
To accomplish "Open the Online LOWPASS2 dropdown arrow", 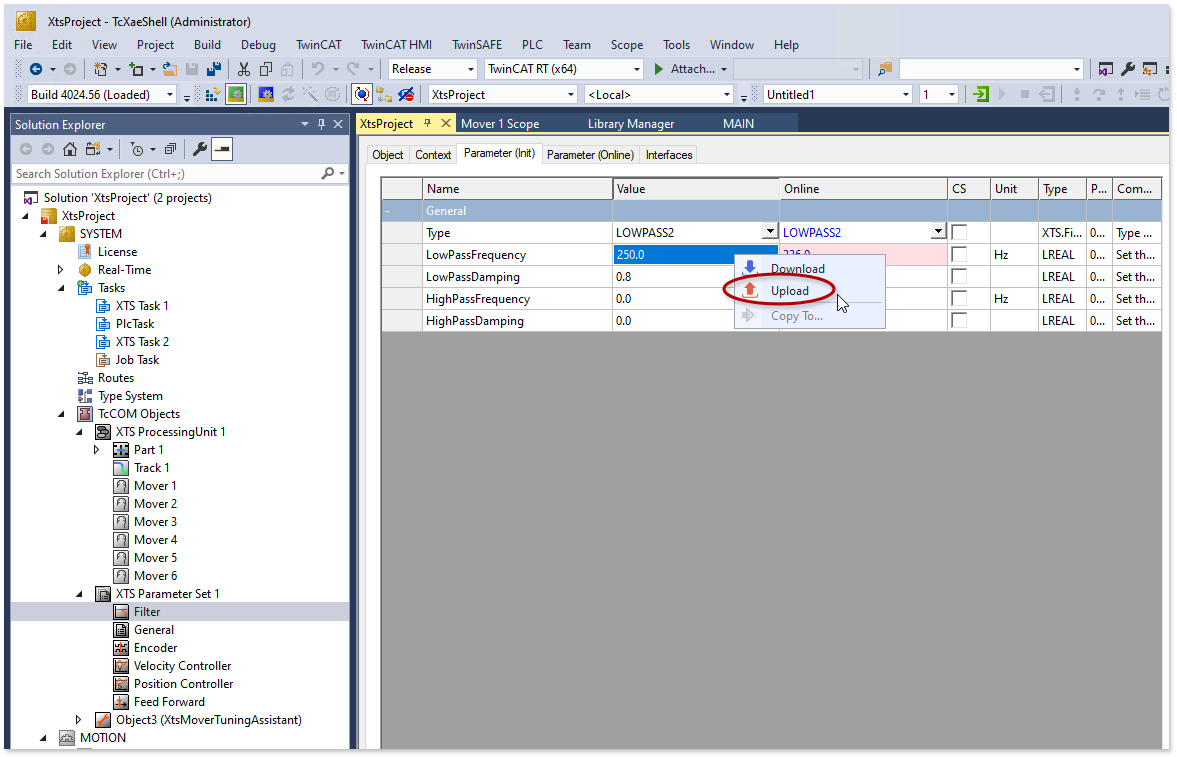I will 938,232.
